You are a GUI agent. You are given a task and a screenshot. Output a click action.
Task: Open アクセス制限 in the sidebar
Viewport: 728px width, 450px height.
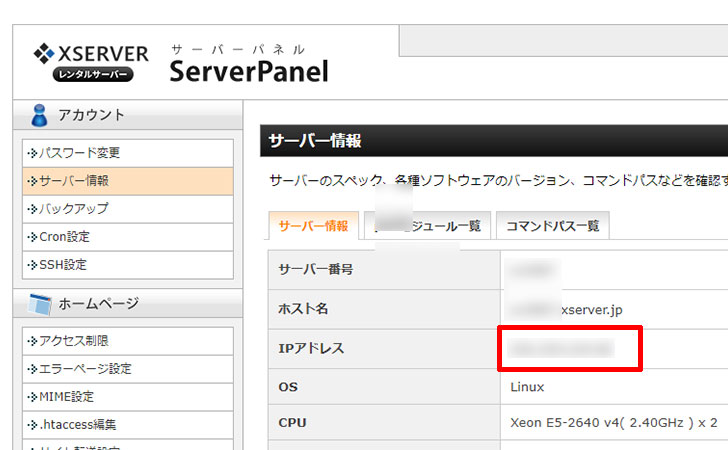click(128, 341)
